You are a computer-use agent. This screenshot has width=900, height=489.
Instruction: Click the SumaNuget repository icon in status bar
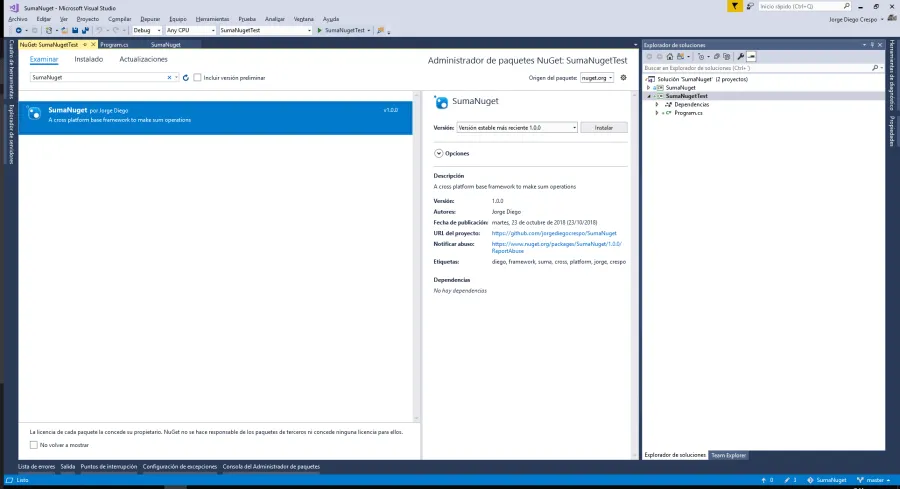point(810,480)
